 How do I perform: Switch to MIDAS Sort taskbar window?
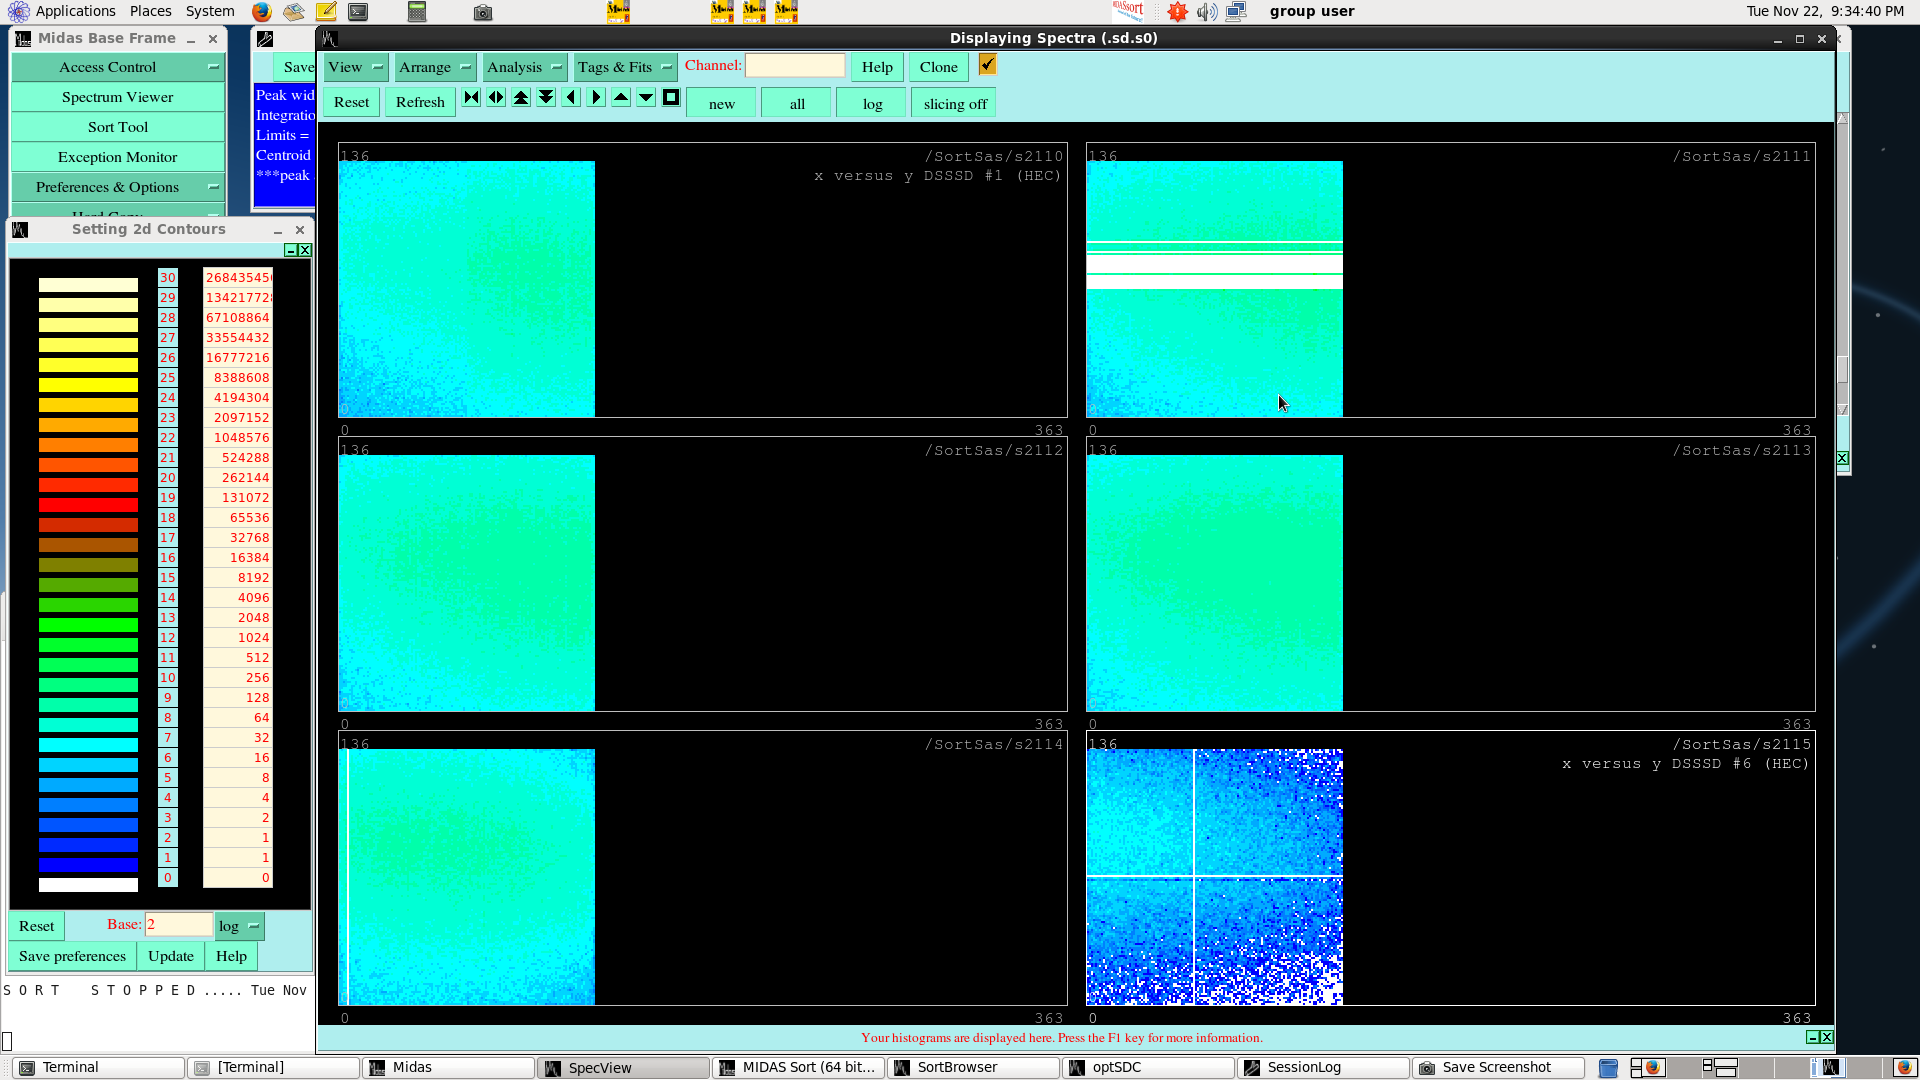click(x=798, y=1068)
